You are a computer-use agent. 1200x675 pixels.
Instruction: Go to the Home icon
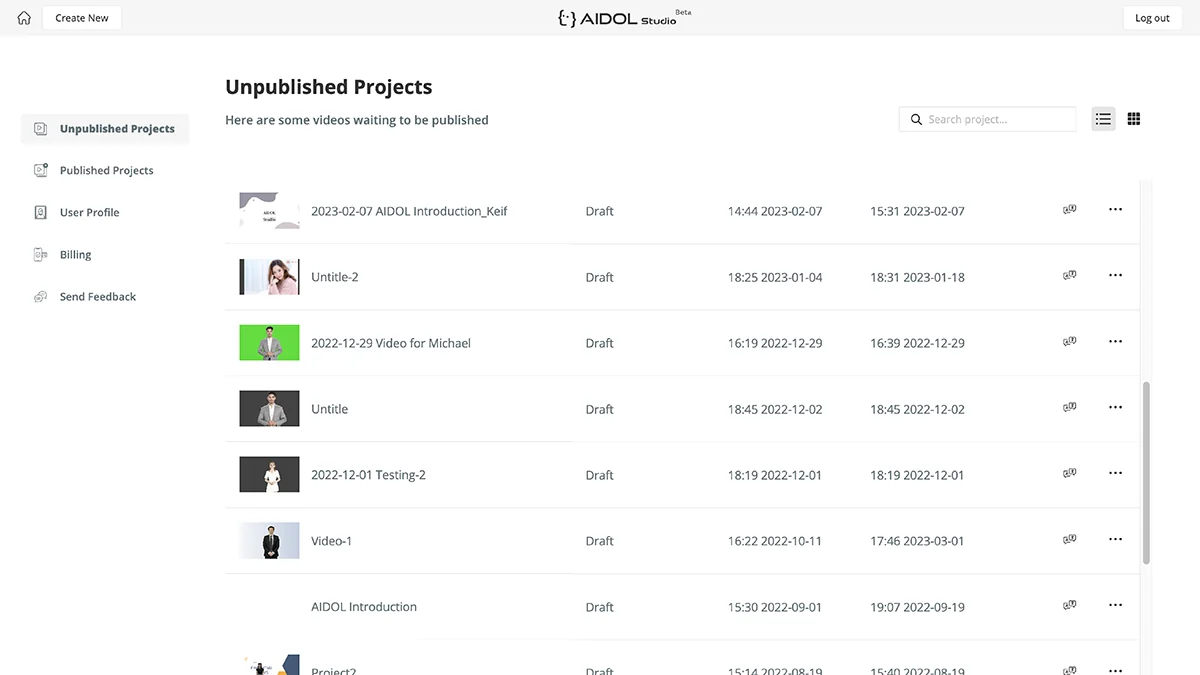tap(24, 18)
